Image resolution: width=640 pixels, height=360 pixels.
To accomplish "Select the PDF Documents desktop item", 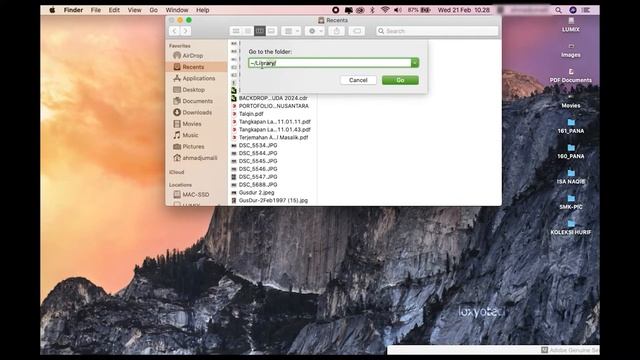I will tap(571, 76).
